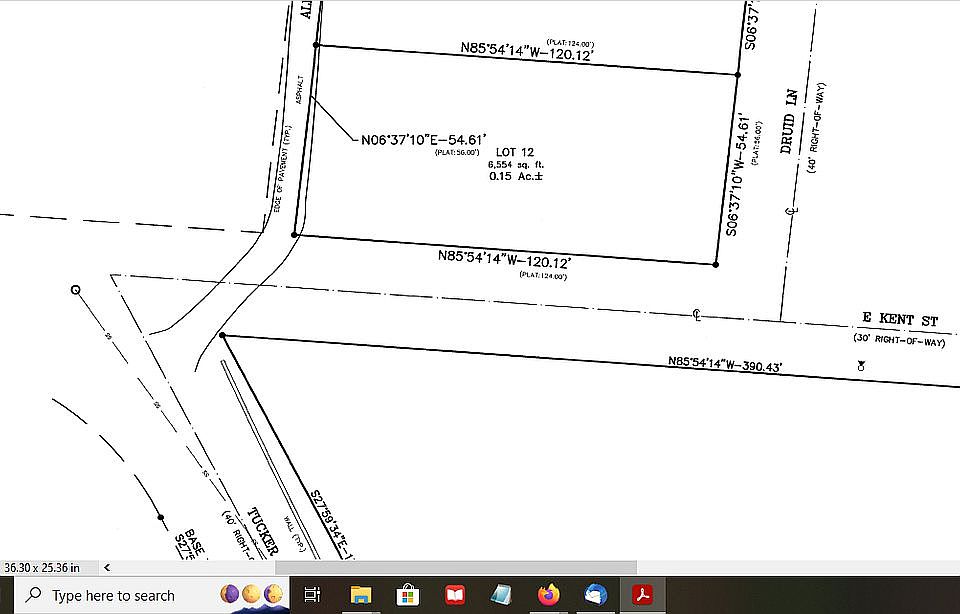The width and height of the screenshot is (960, 614).
Task: Click the northeast corner point of Lot 12
Action: [x=738, y=75]
